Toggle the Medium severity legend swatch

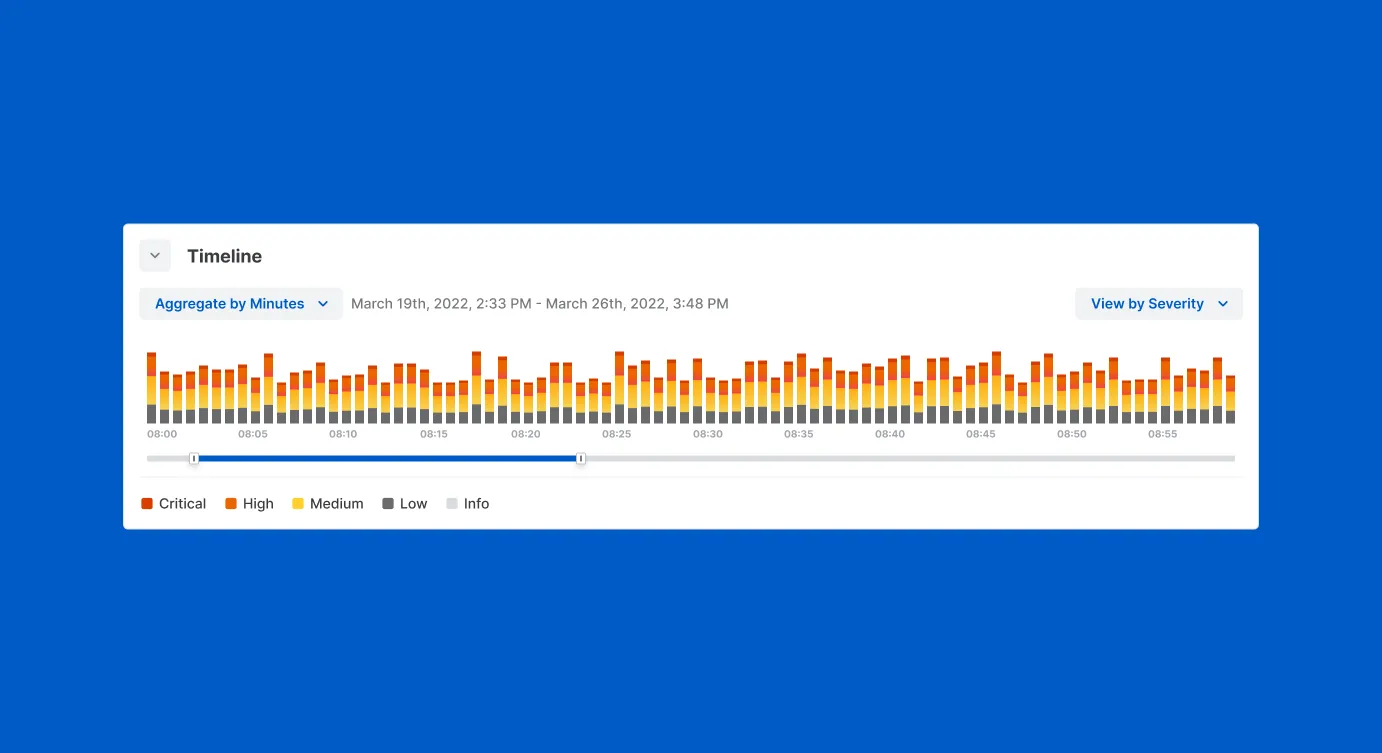click(298, 504)
